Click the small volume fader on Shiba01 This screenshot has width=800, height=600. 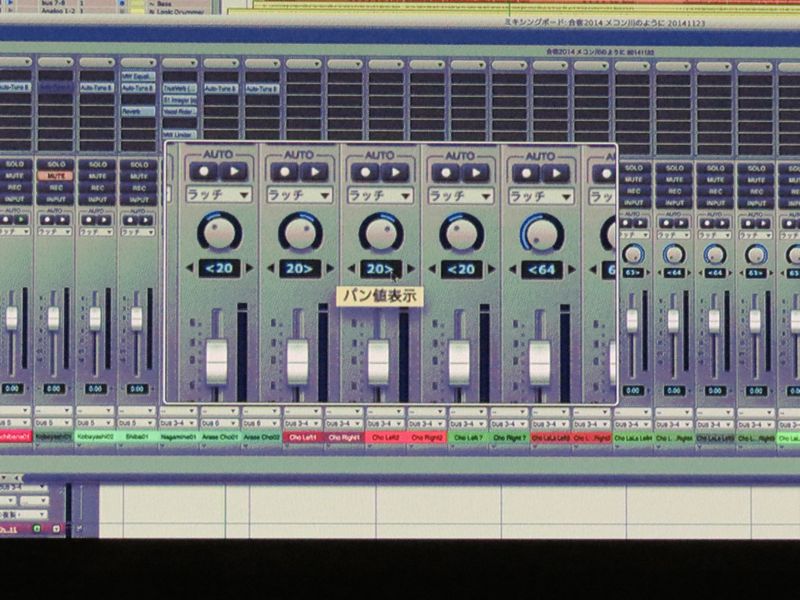coord(136,319)
